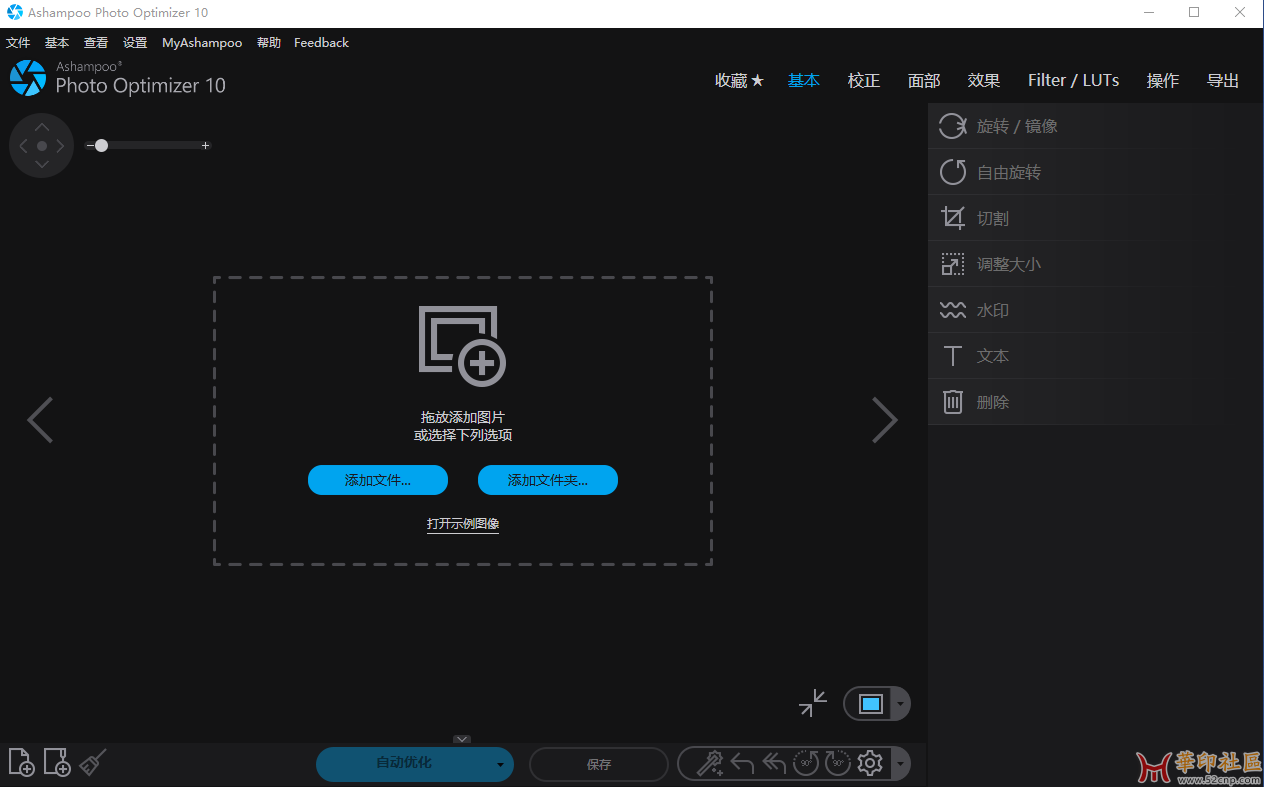
Task: Choose the 切割 crop tool
Action: point(1096,218)
